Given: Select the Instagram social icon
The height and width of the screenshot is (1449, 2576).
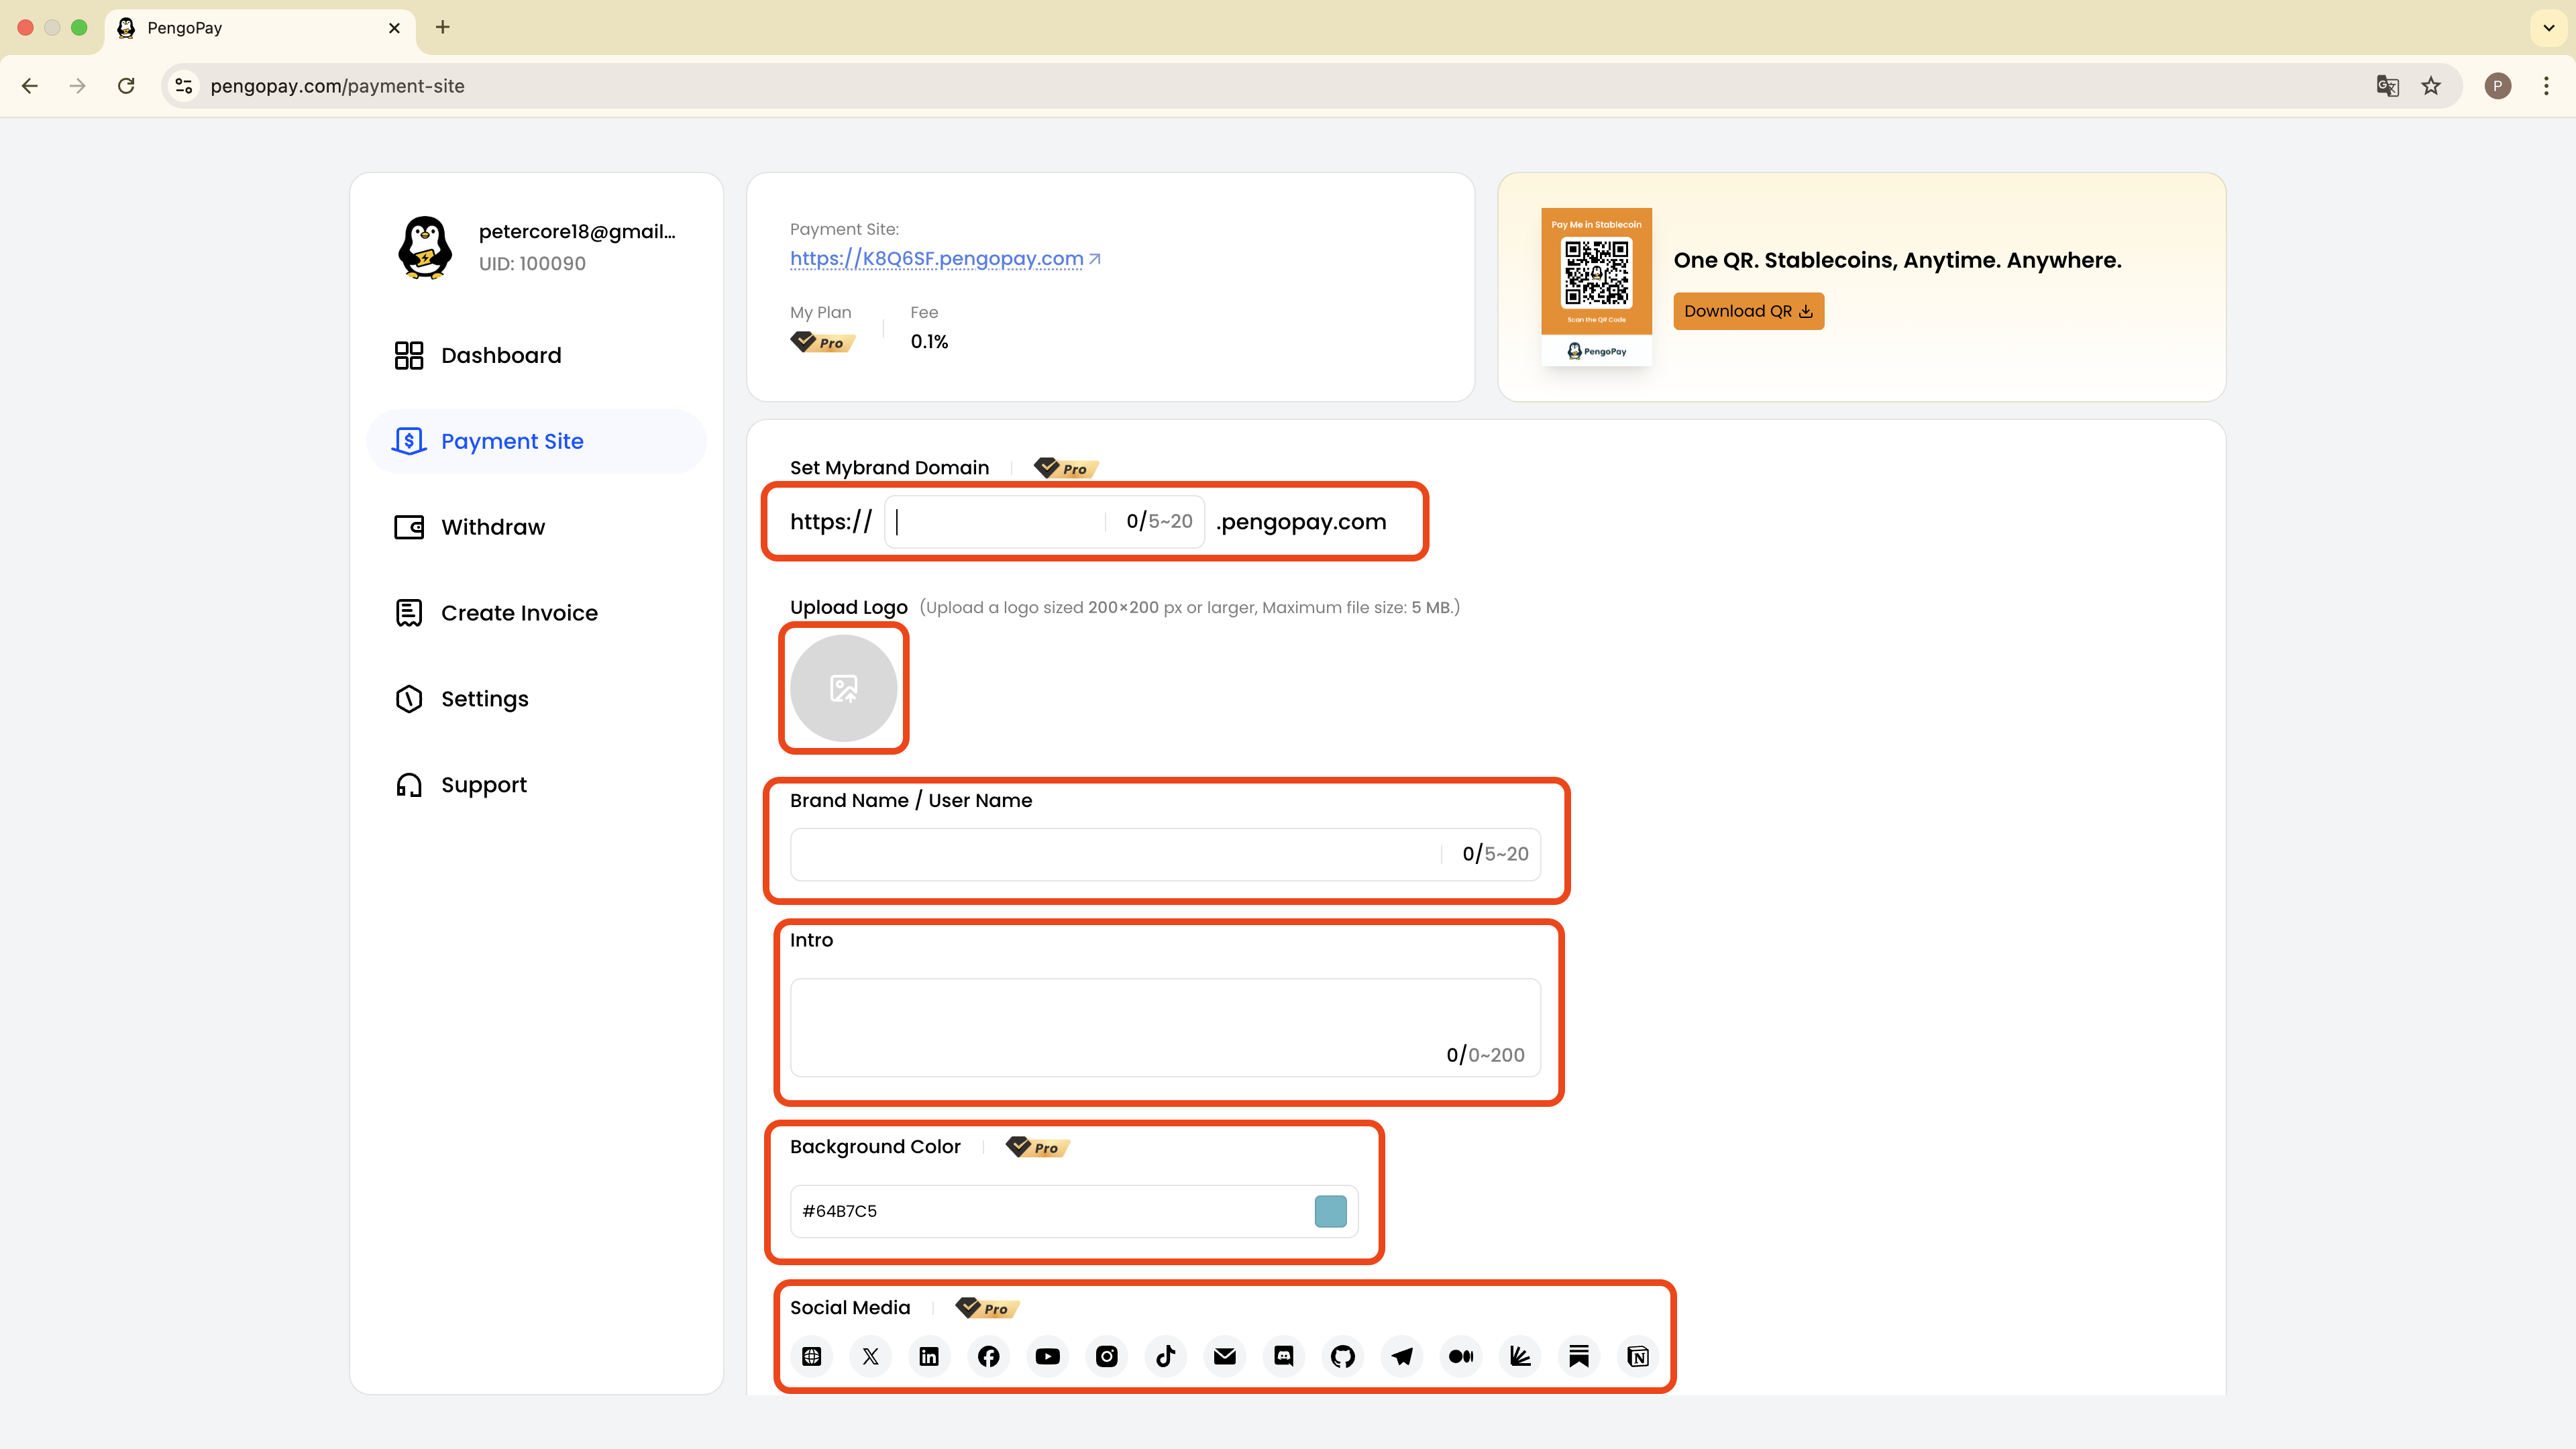Looking at the screenshot, I should (1107, 1356).
